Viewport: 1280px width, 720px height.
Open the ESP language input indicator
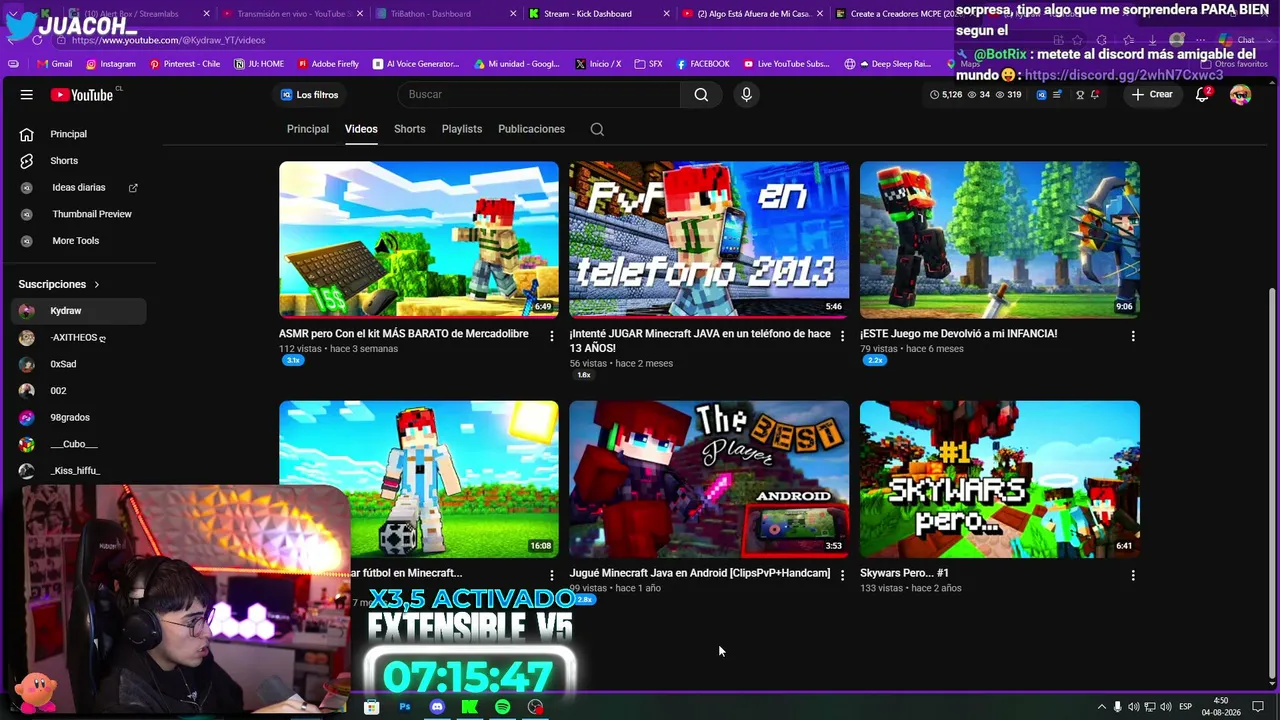[1185, 707]
